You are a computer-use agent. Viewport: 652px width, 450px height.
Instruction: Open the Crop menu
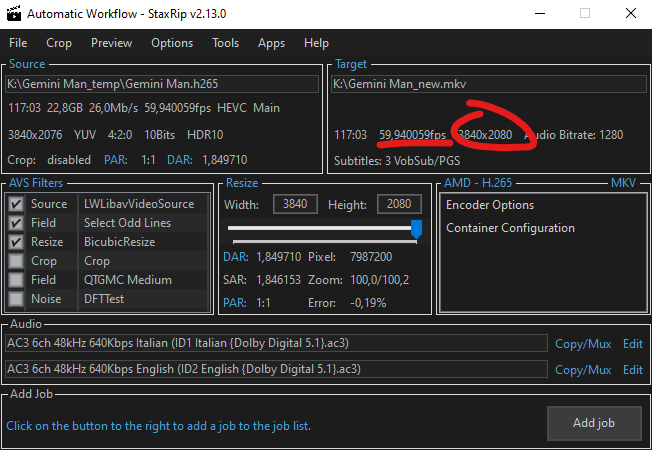coord(59,43)
